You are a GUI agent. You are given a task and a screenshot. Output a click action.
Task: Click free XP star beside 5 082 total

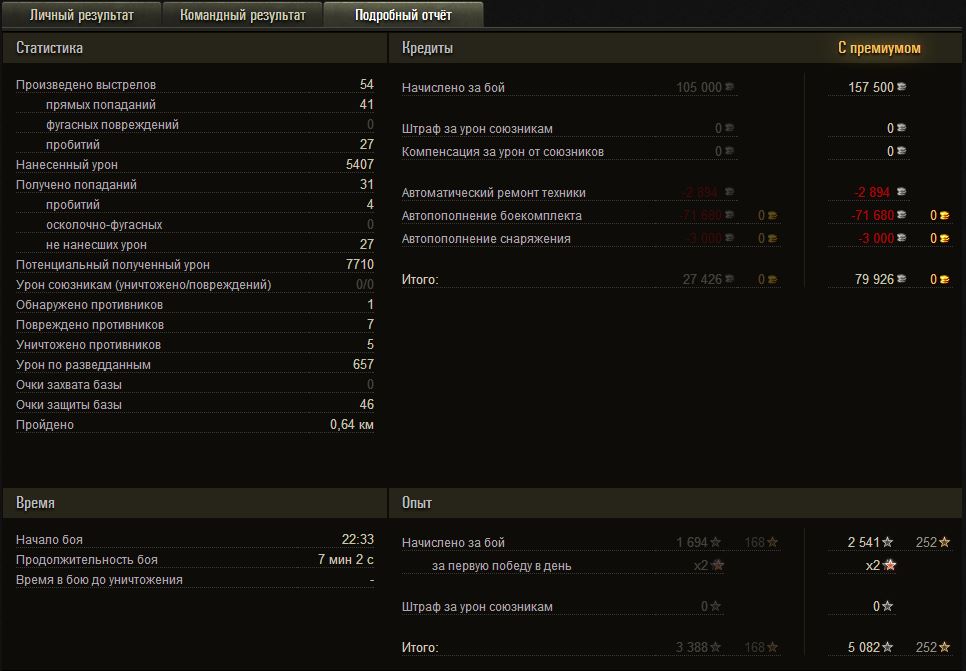945,648
